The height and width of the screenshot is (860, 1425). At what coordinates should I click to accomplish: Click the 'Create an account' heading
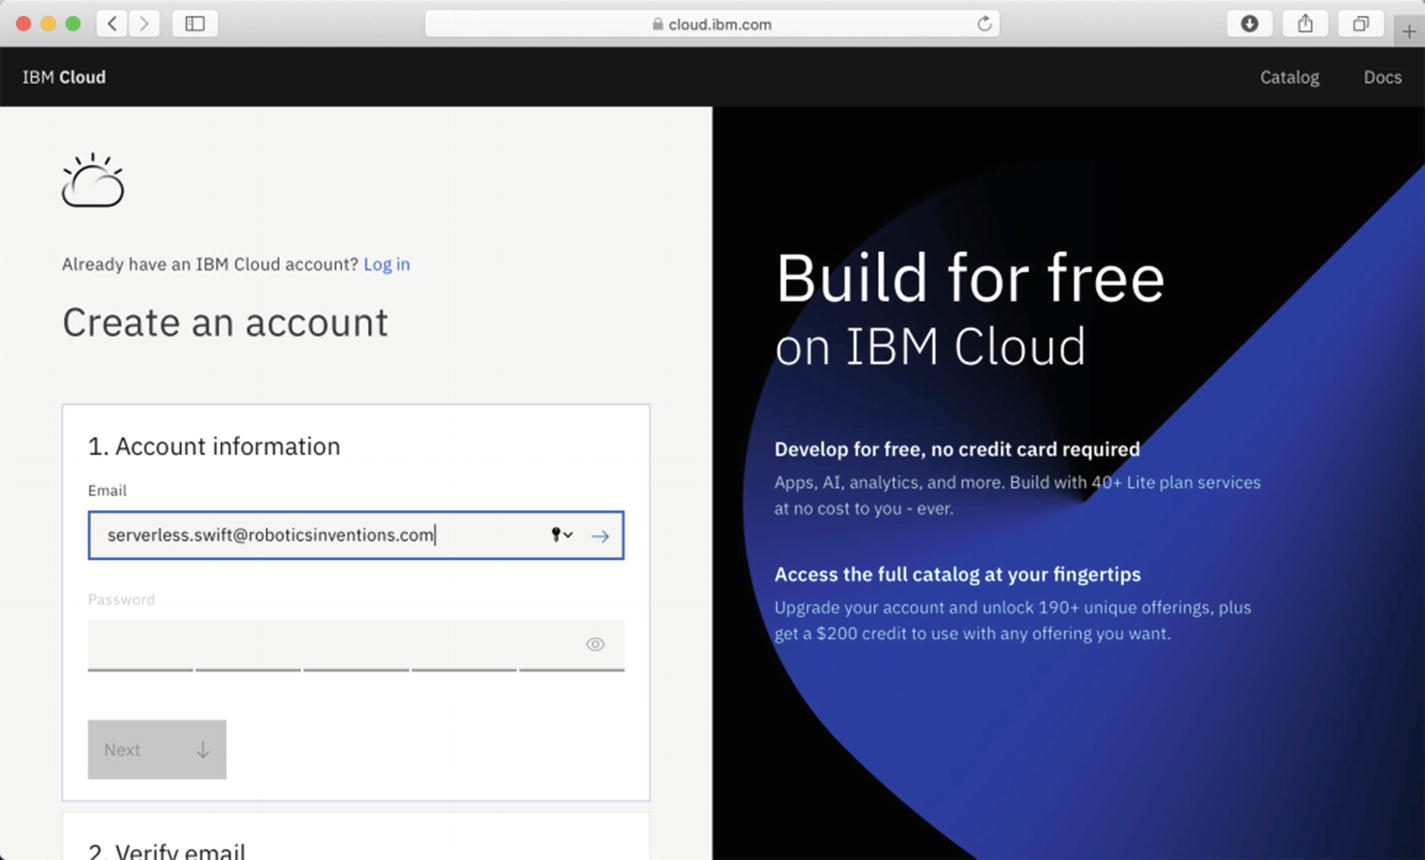[225, 323]
